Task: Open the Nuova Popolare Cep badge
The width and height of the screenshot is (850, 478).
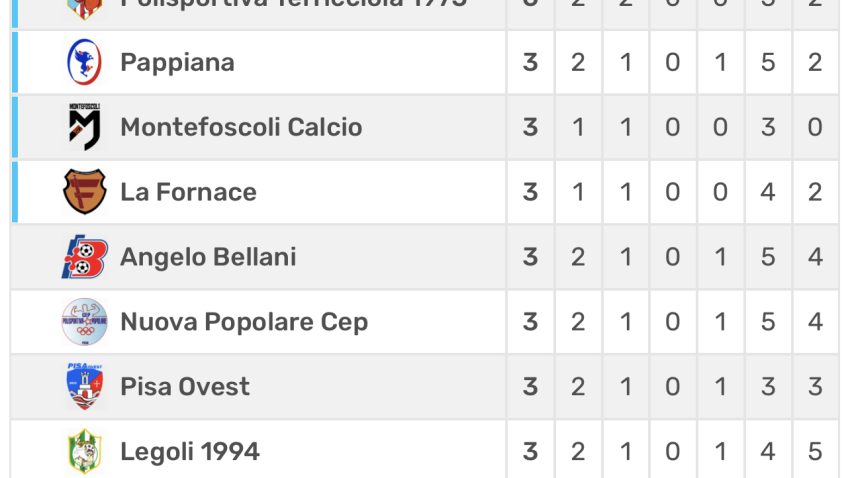Action: pos(85,322)
